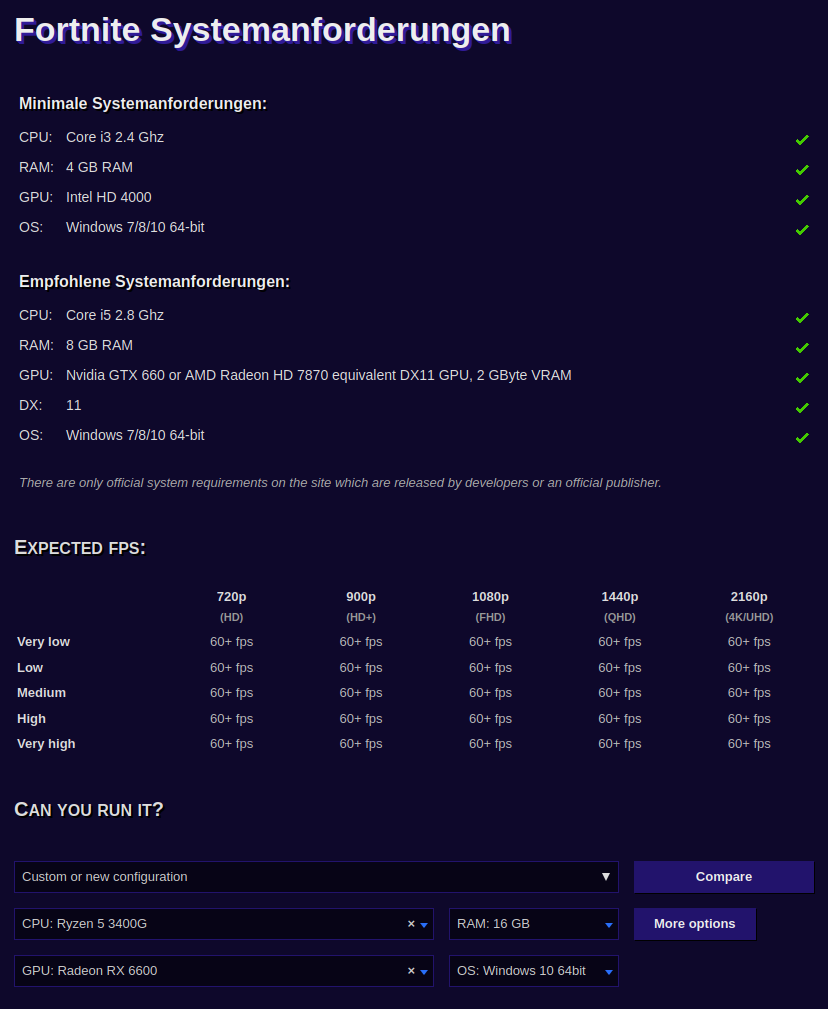The width and height of the screenshot is (828, 1009).
Task: Click the checkmark next to DX: 11
Action: click(802, 407)
